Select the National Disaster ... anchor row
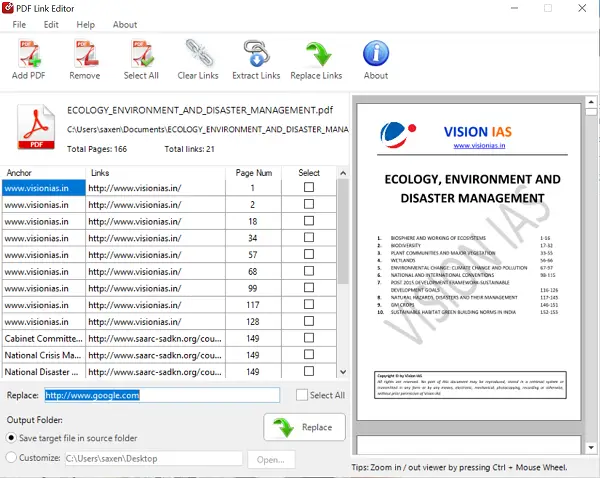Screen dimensions: 600x478 [x=44, y=372]
